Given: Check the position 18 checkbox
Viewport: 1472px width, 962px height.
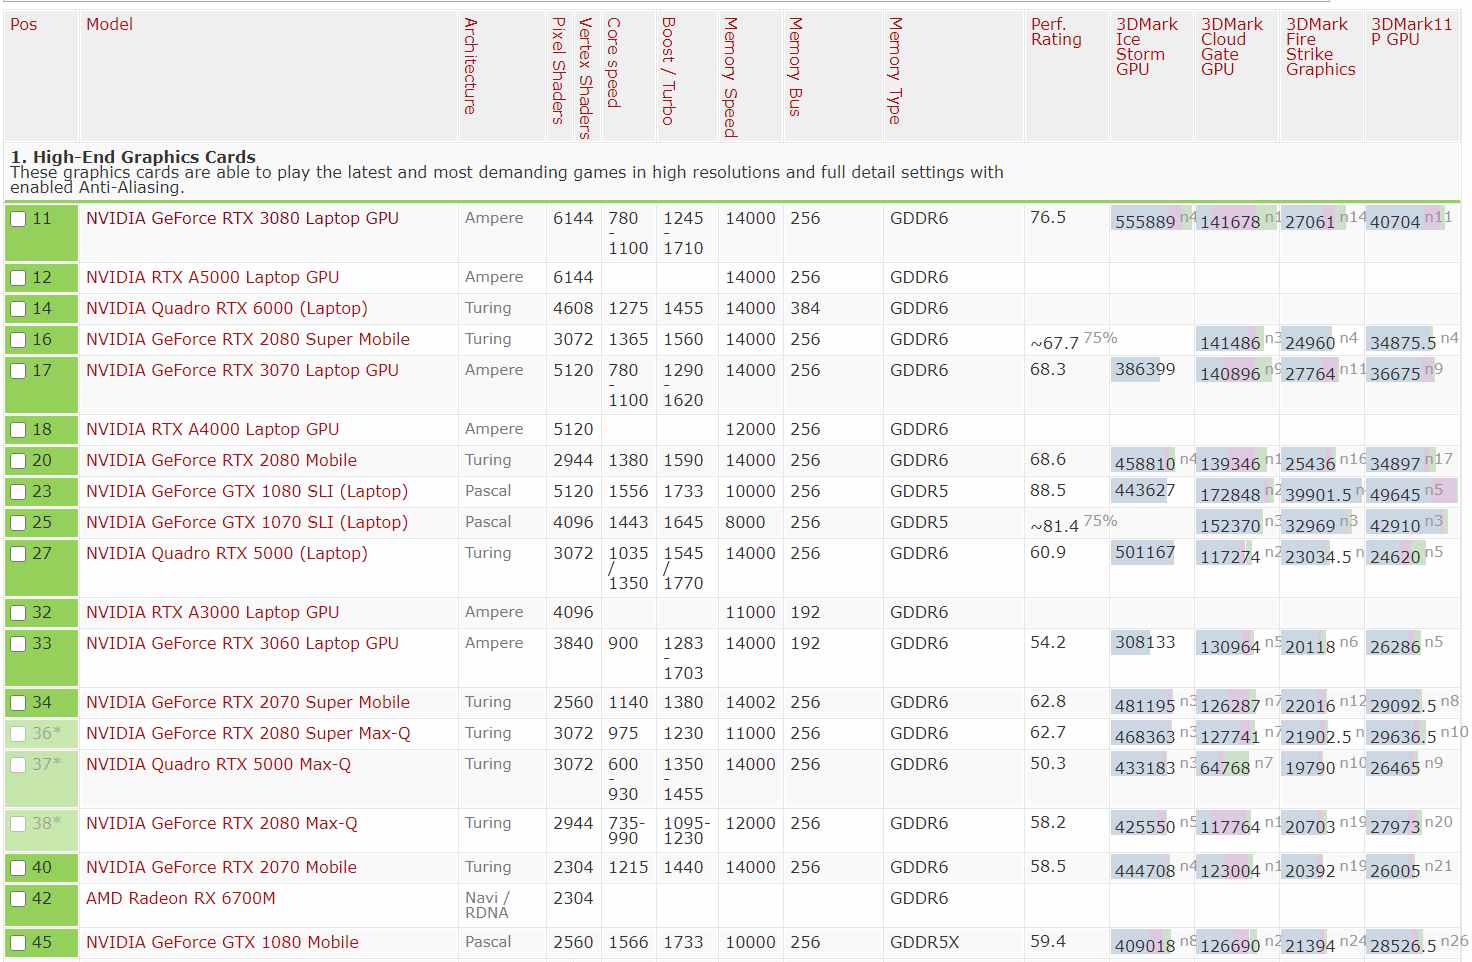Looking at the screenshot, I should coord(18,430).
